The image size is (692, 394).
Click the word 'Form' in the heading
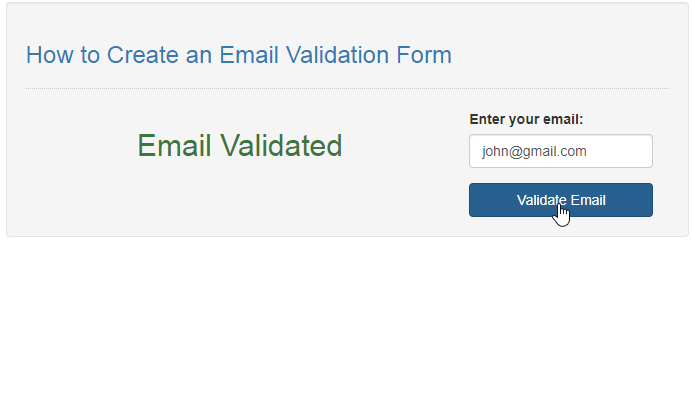(x=424, y=55)
